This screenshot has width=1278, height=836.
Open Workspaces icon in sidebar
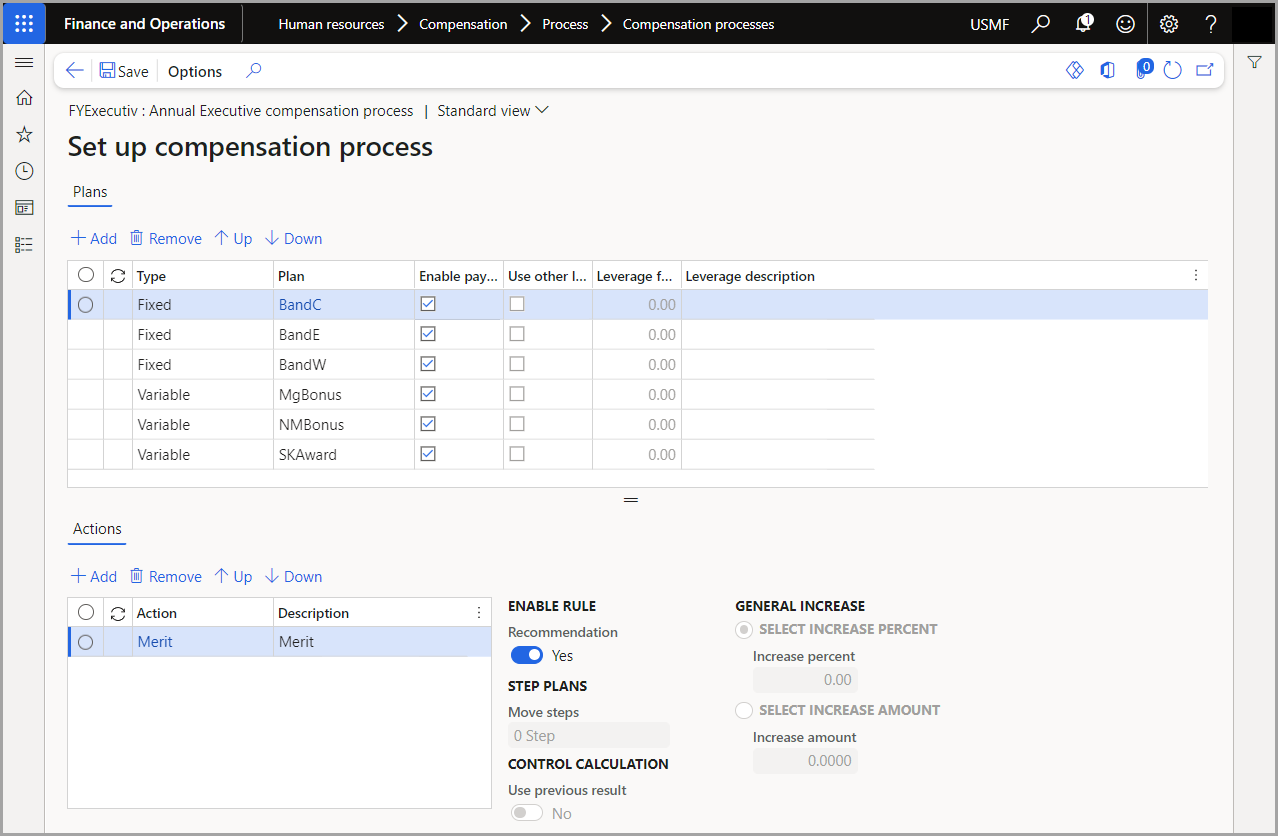coord(24,207)
